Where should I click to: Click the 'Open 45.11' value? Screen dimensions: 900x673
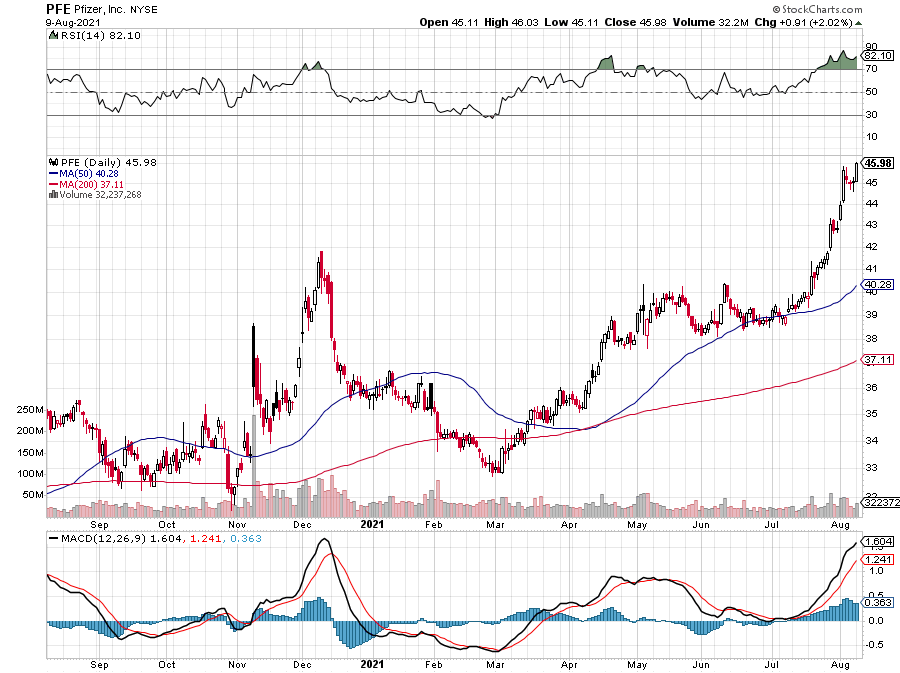point(449,22)
